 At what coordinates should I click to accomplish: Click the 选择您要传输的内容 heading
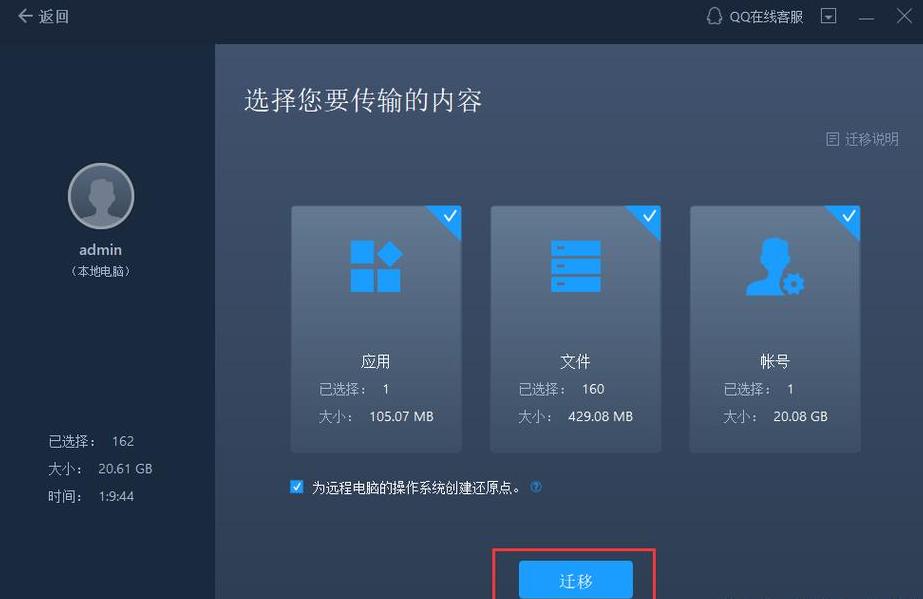[x=363, y=101]
